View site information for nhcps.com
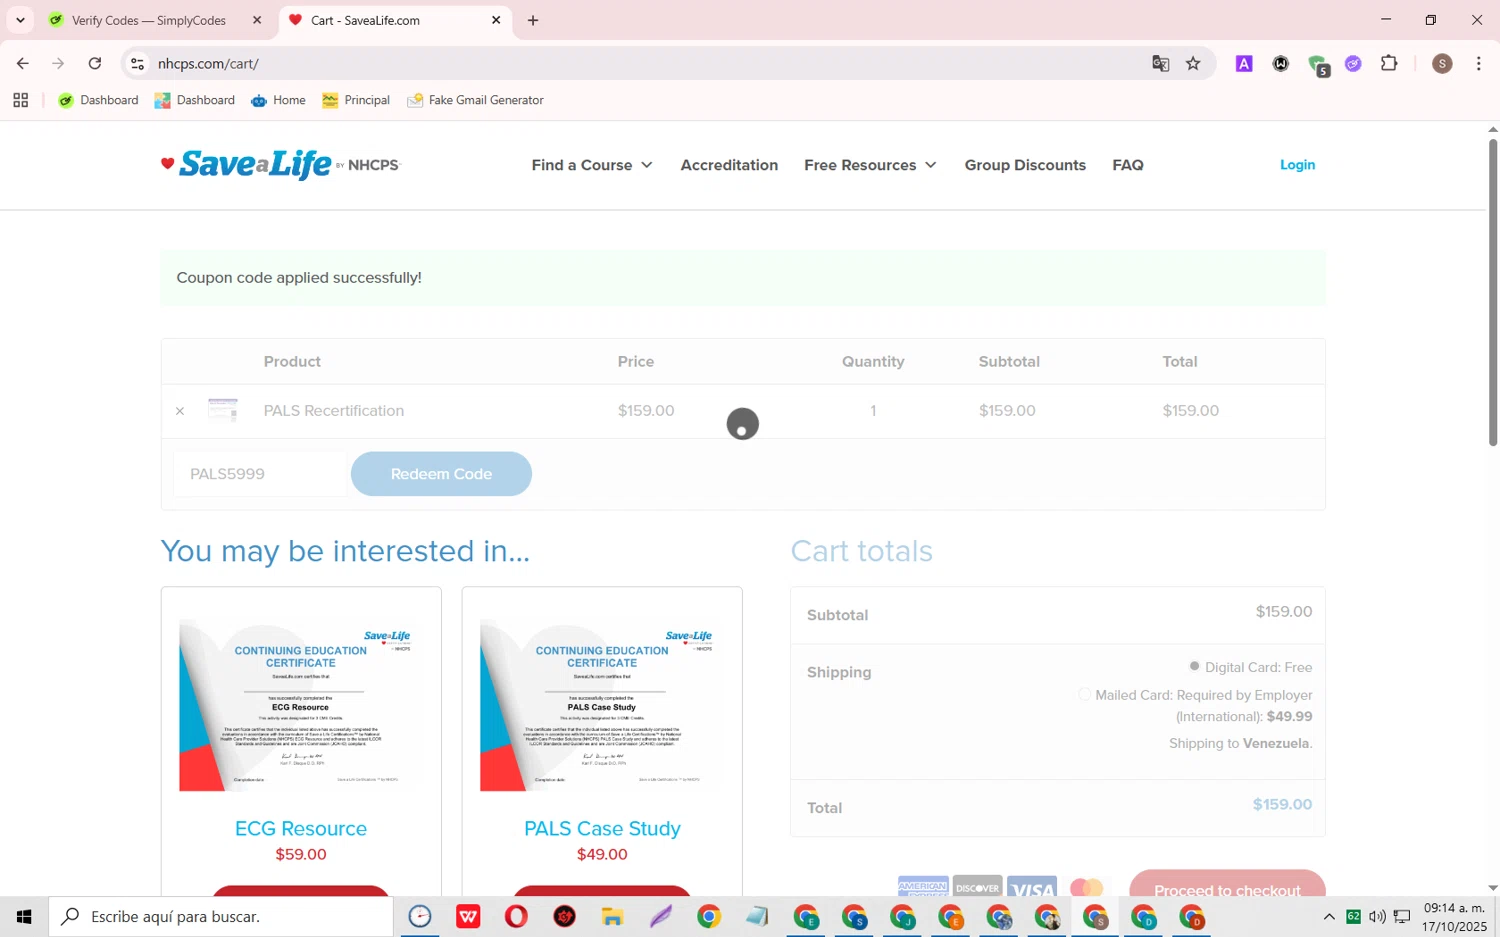This screenshot has height=937, width=1500. [138, 63]
